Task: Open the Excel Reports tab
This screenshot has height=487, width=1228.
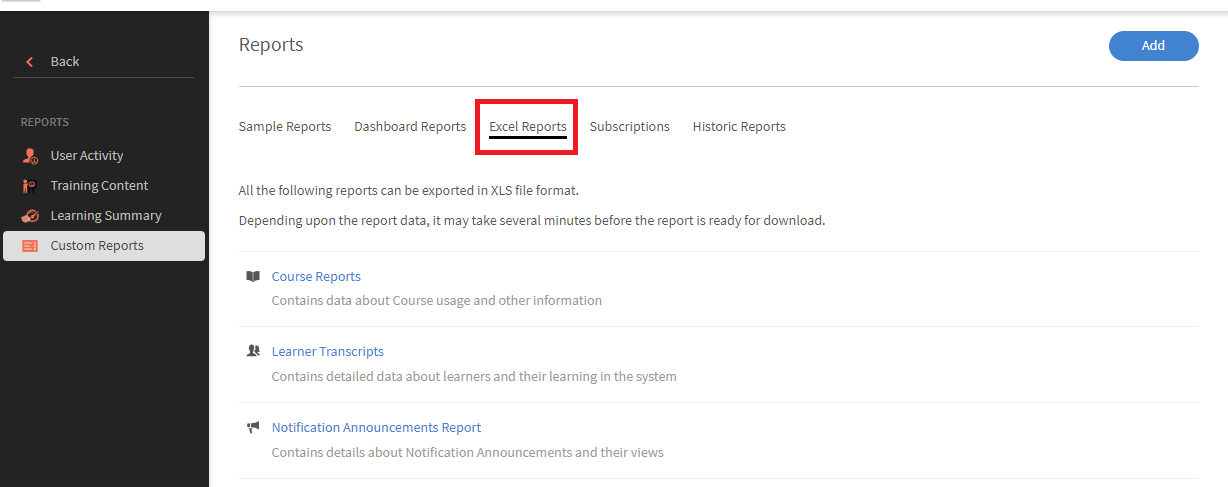Action: 528,127
